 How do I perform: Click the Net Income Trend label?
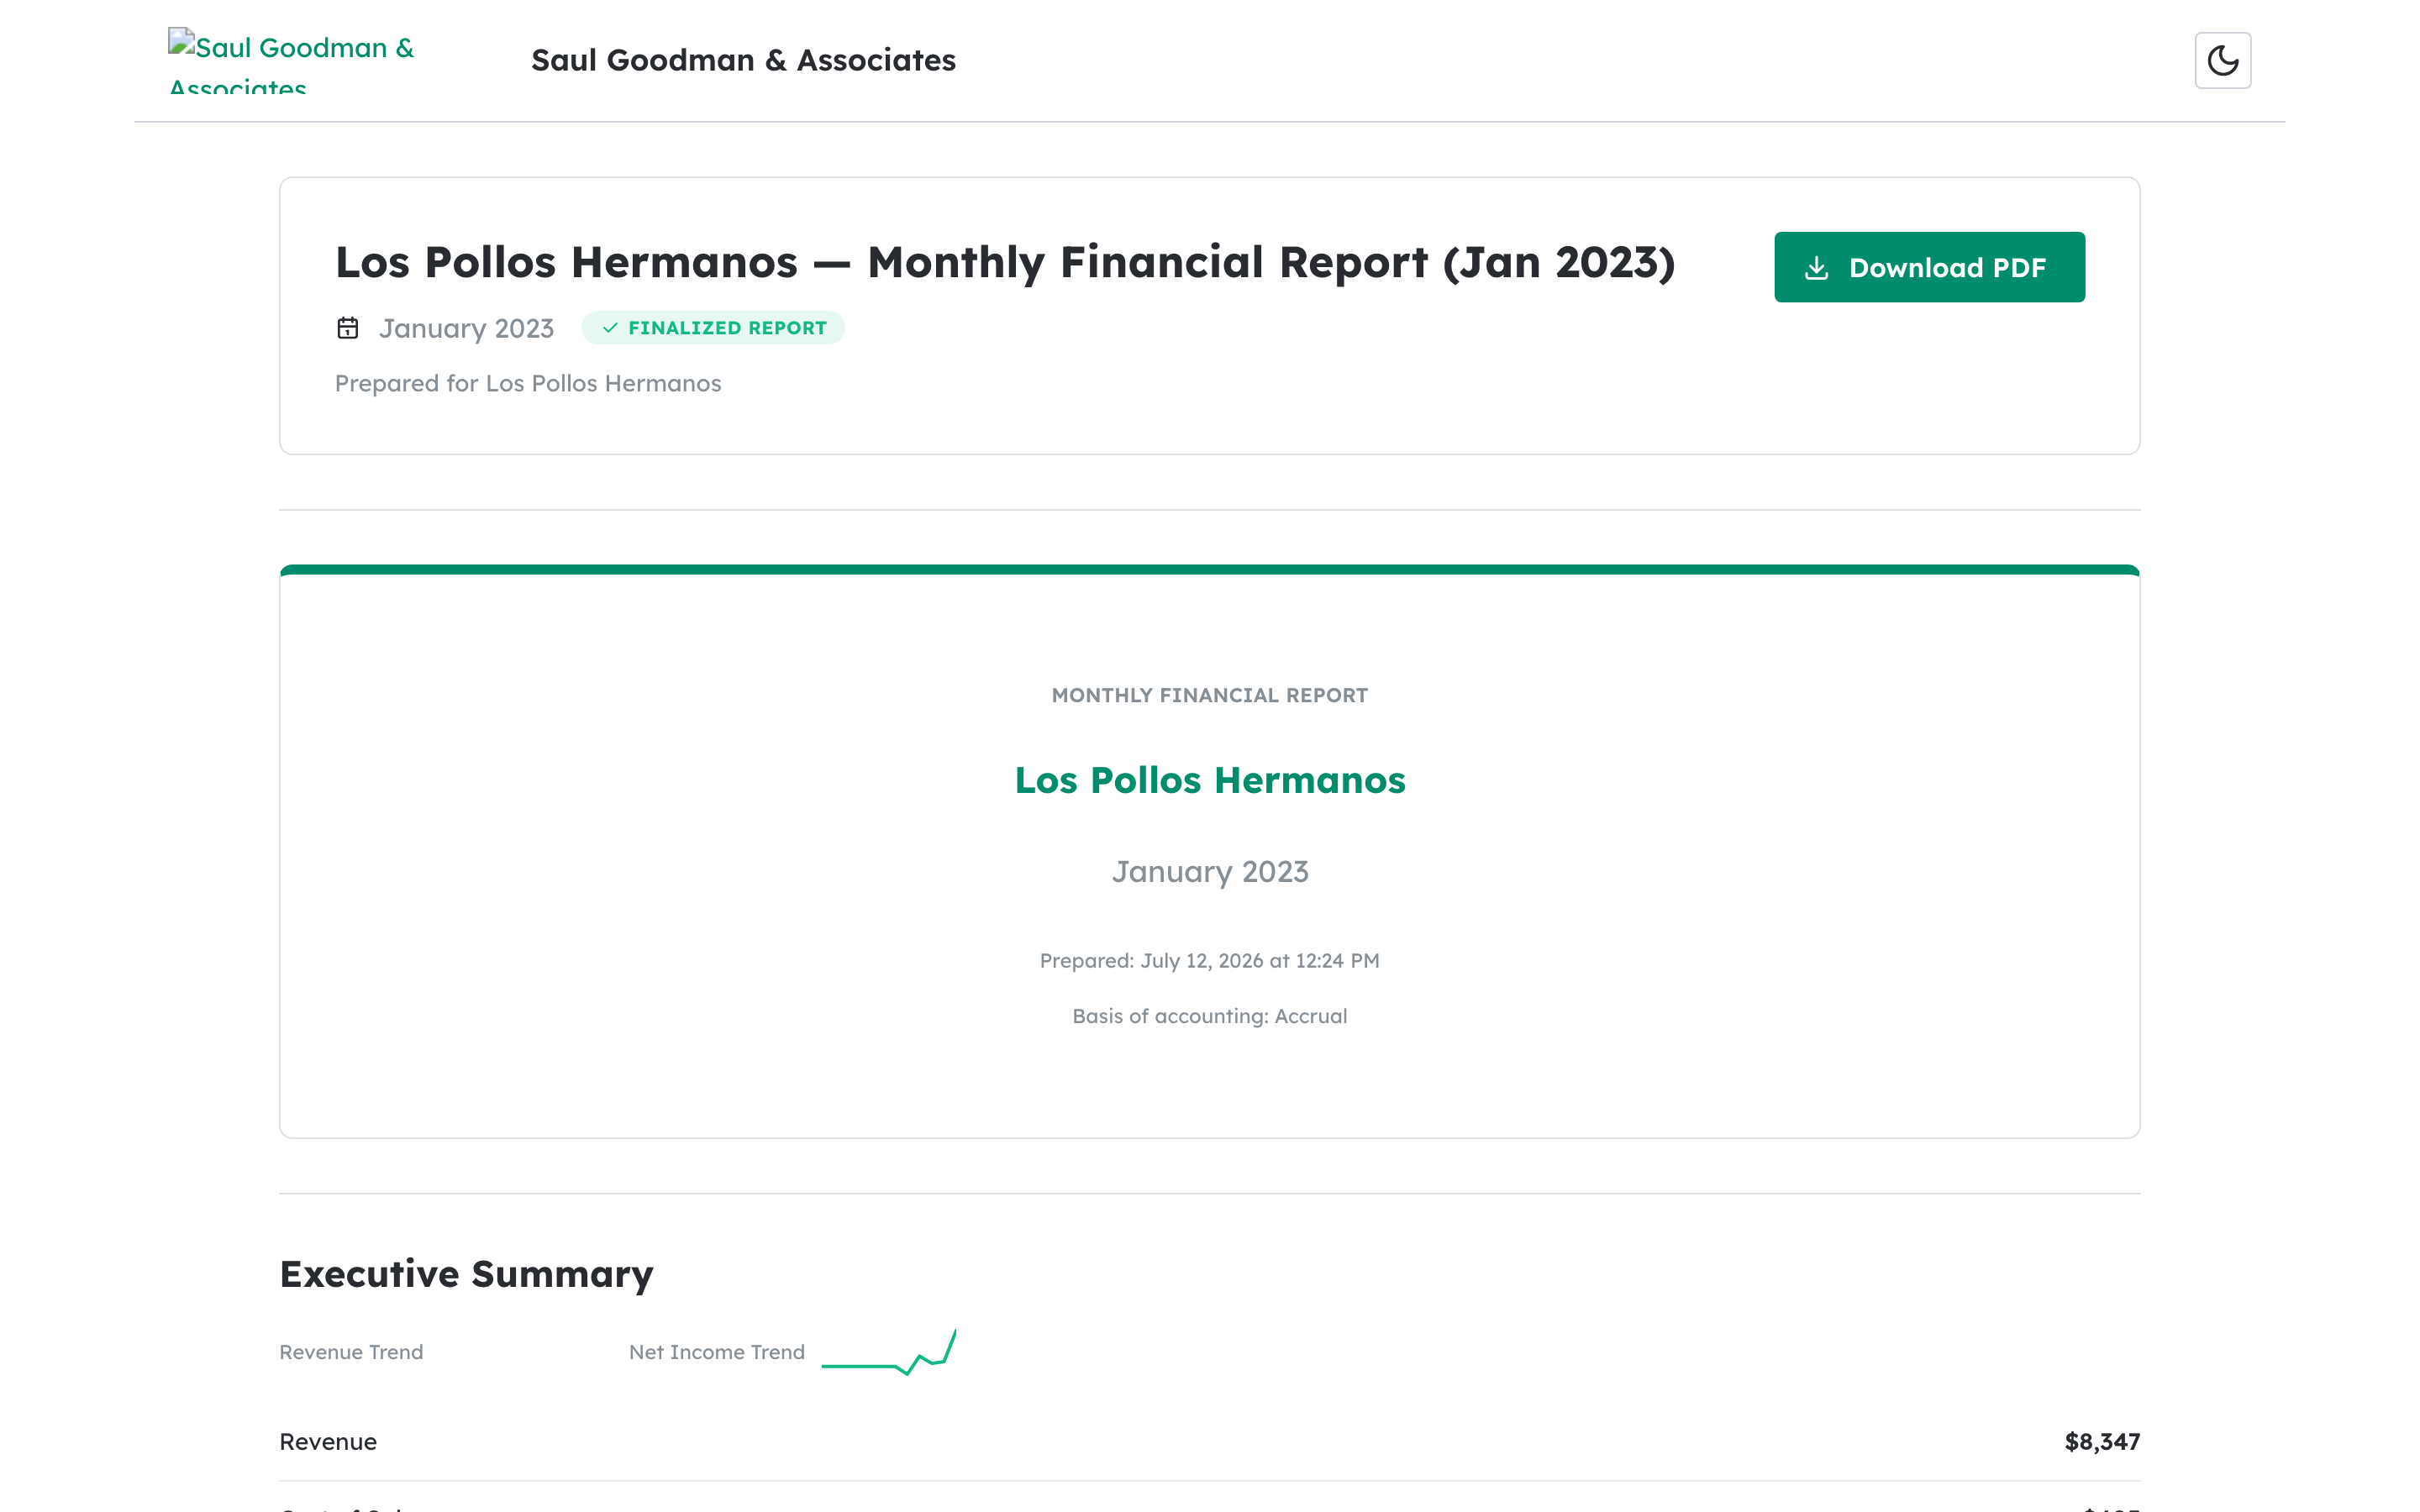tap(716, 1352)
